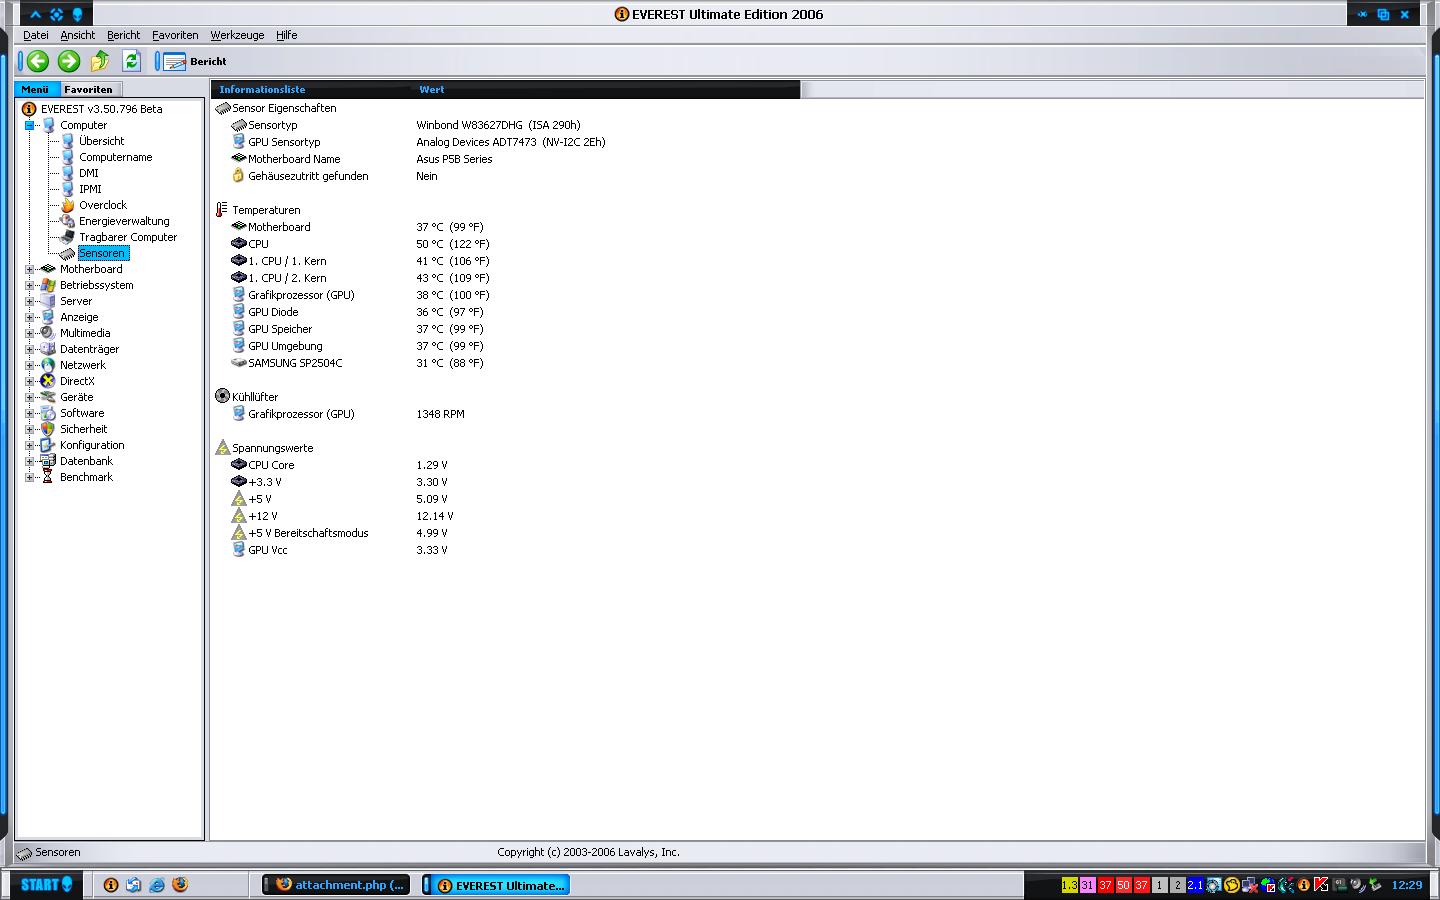Open the Bericht report button in toolbar

(195, 62)
